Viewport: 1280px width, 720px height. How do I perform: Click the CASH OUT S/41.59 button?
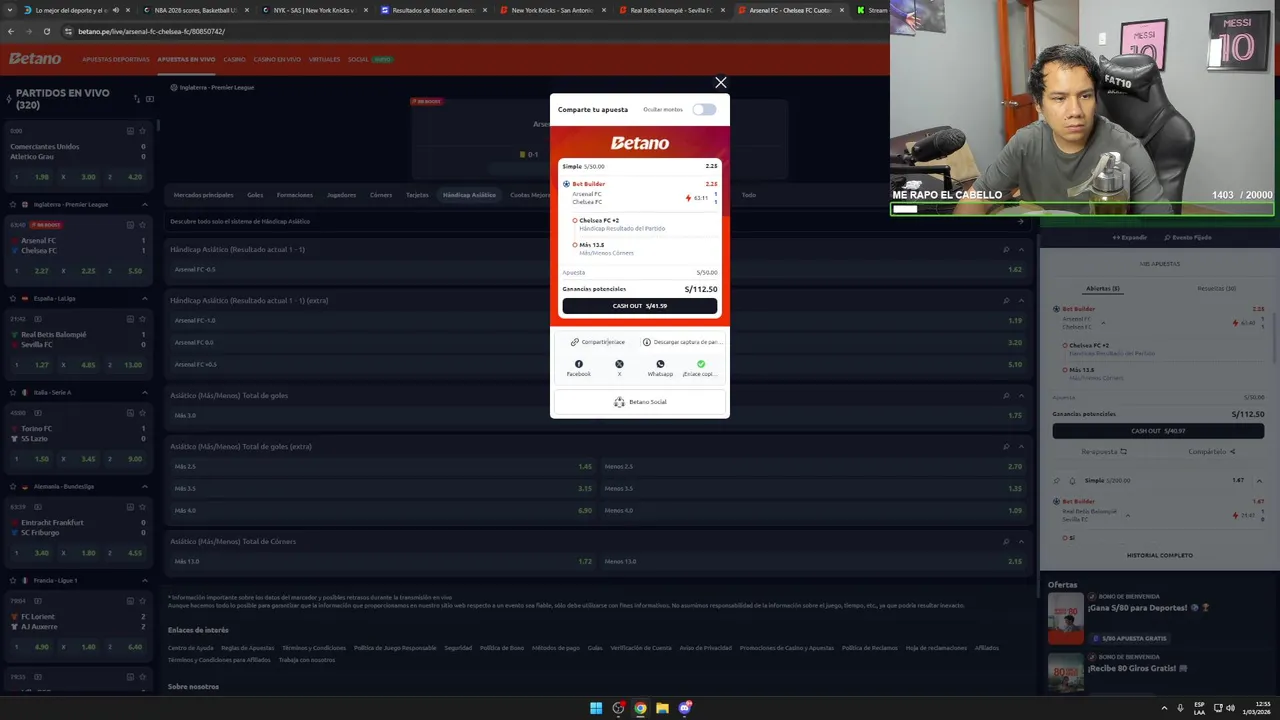pos(640,306)
